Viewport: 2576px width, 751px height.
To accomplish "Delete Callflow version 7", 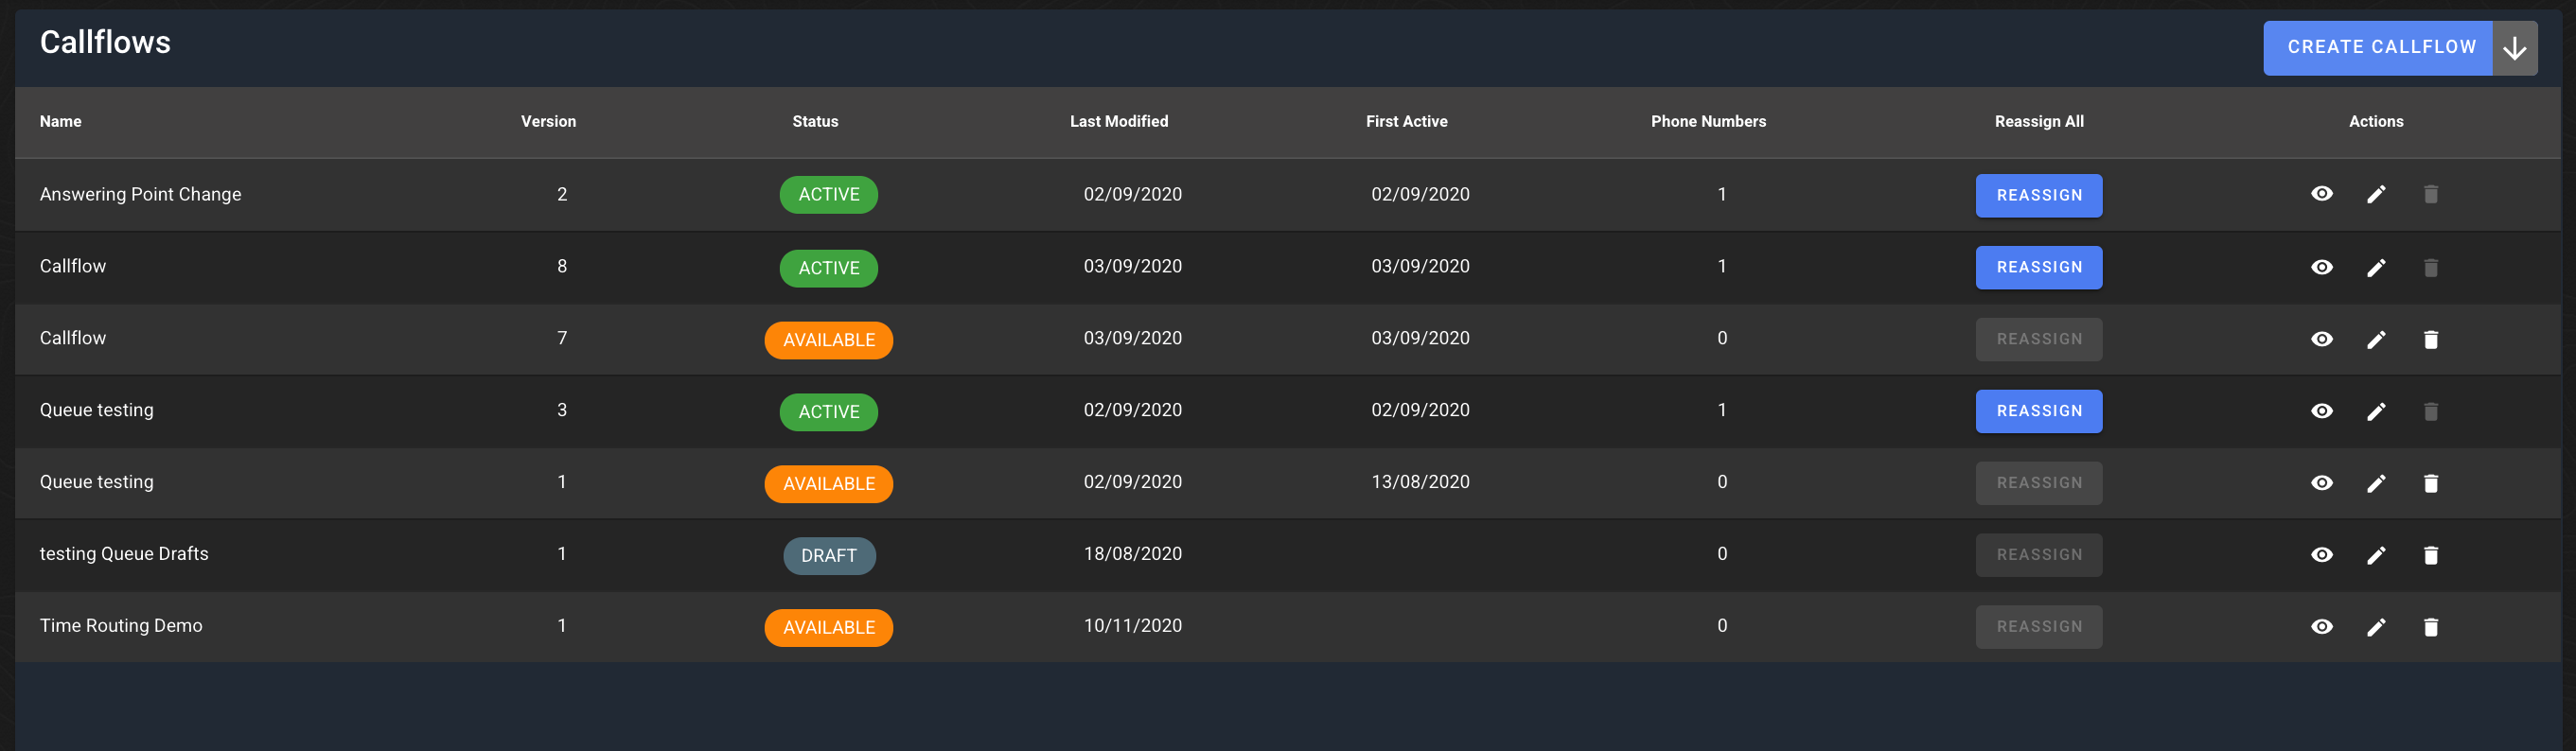I will 2430,339.
